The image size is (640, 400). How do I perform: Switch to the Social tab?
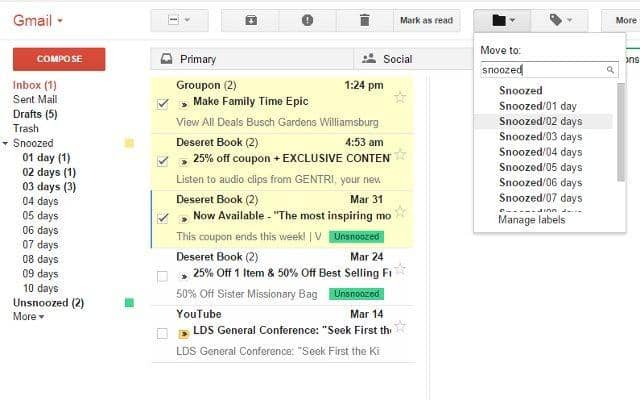pos(388,59)
